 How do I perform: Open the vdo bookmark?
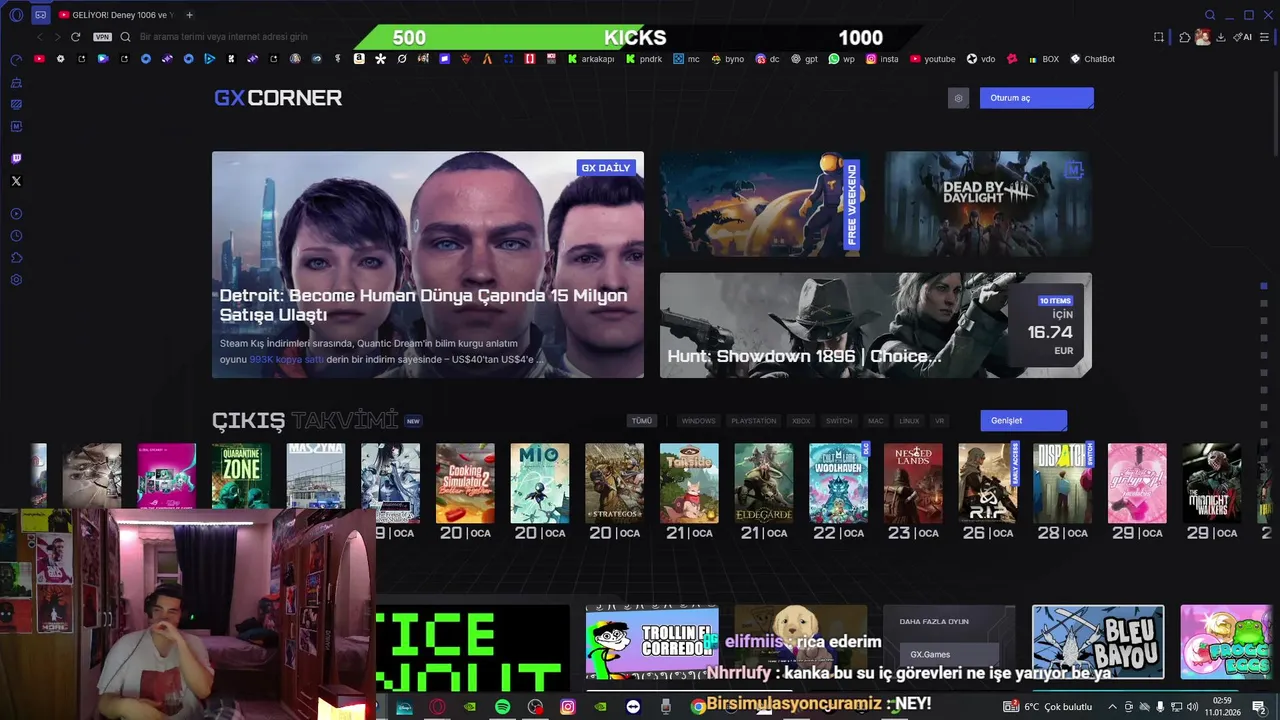[x=980, y=59]
